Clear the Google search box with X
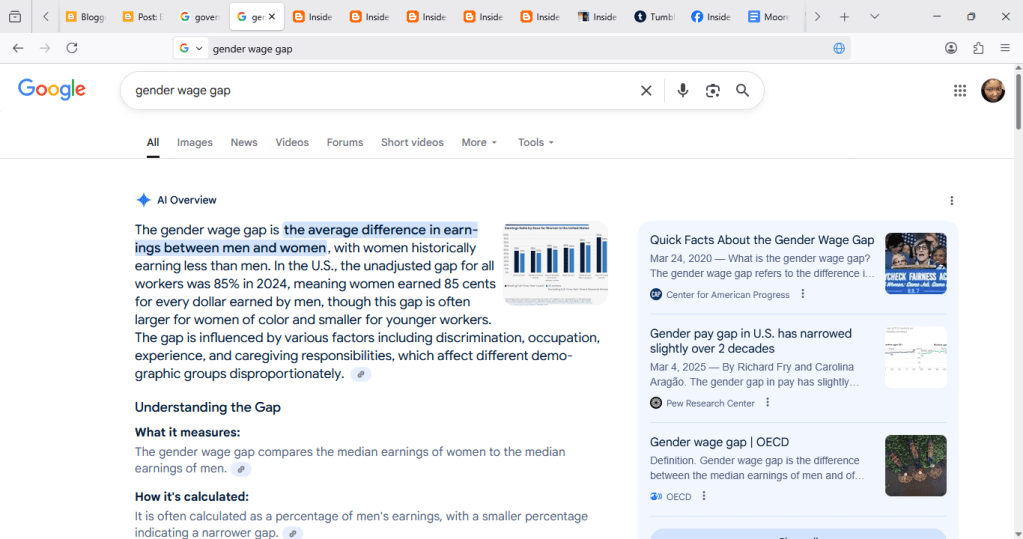Viewport: 1023px width, 539px height. pos(646,91)
